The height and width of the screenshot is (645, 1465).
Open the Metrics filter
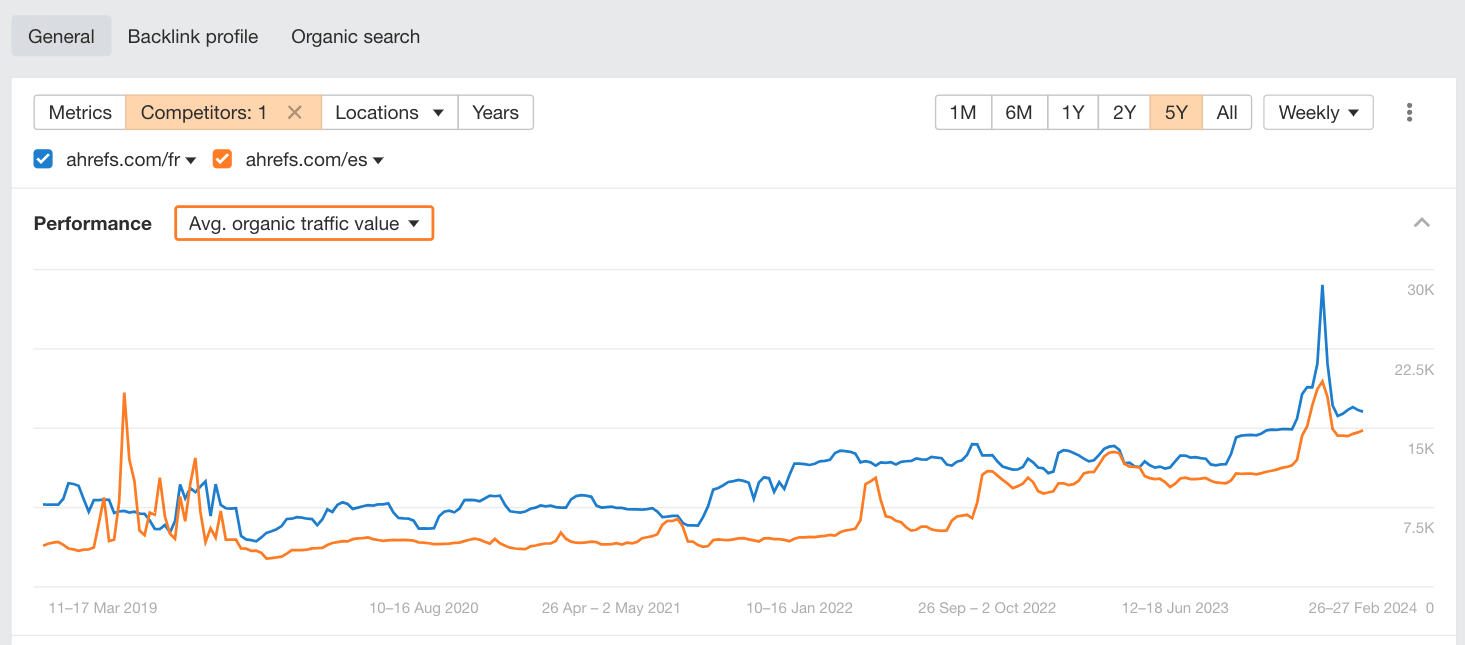[79, 112]
